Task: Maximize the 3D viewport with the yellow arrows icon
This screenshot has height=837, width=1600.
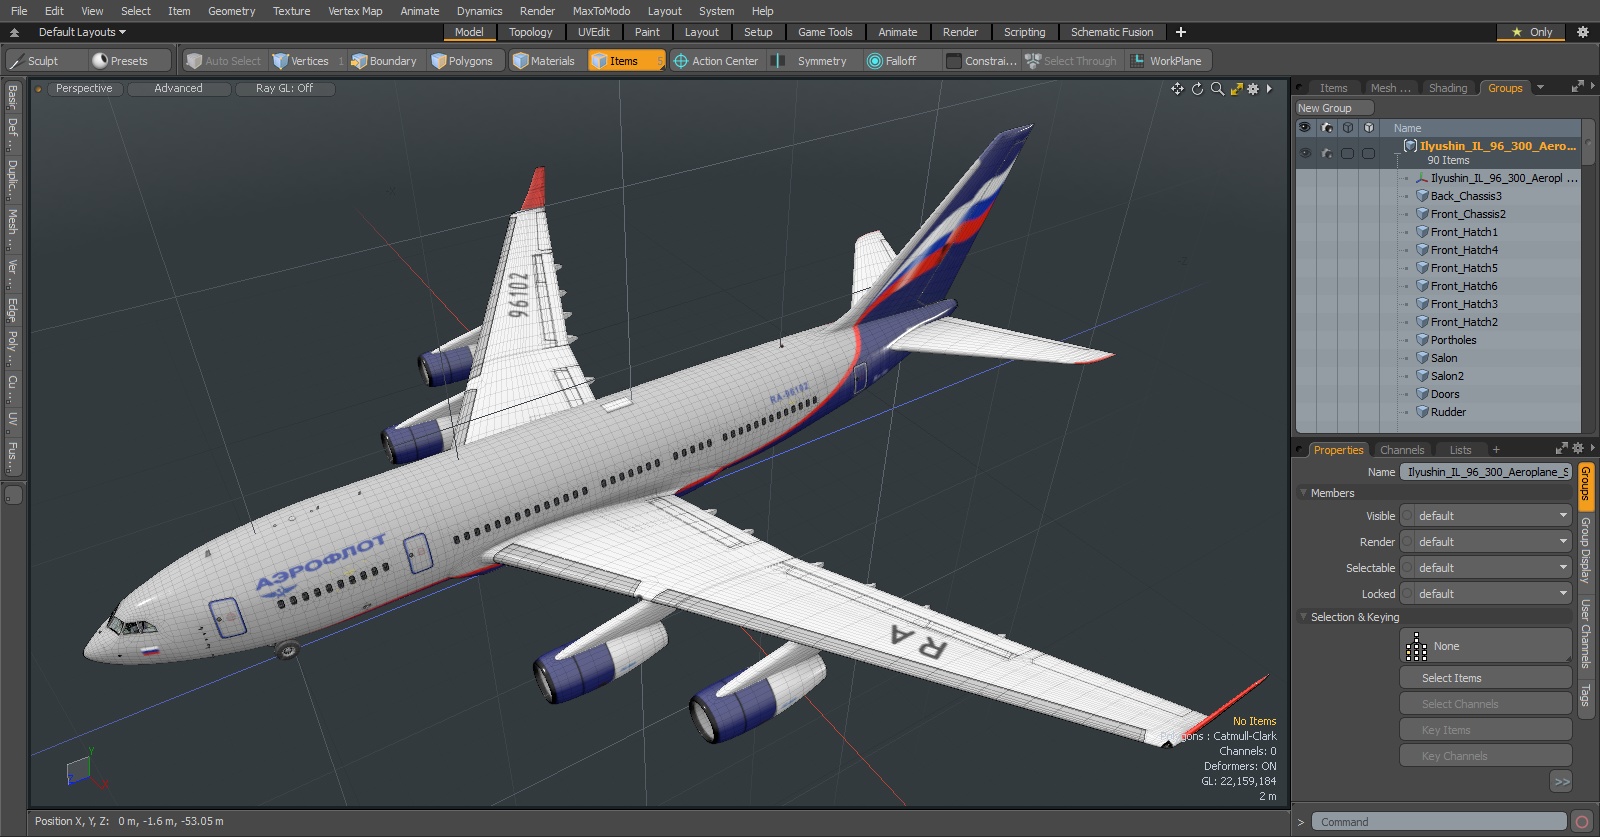Action: pos(1236,89)
